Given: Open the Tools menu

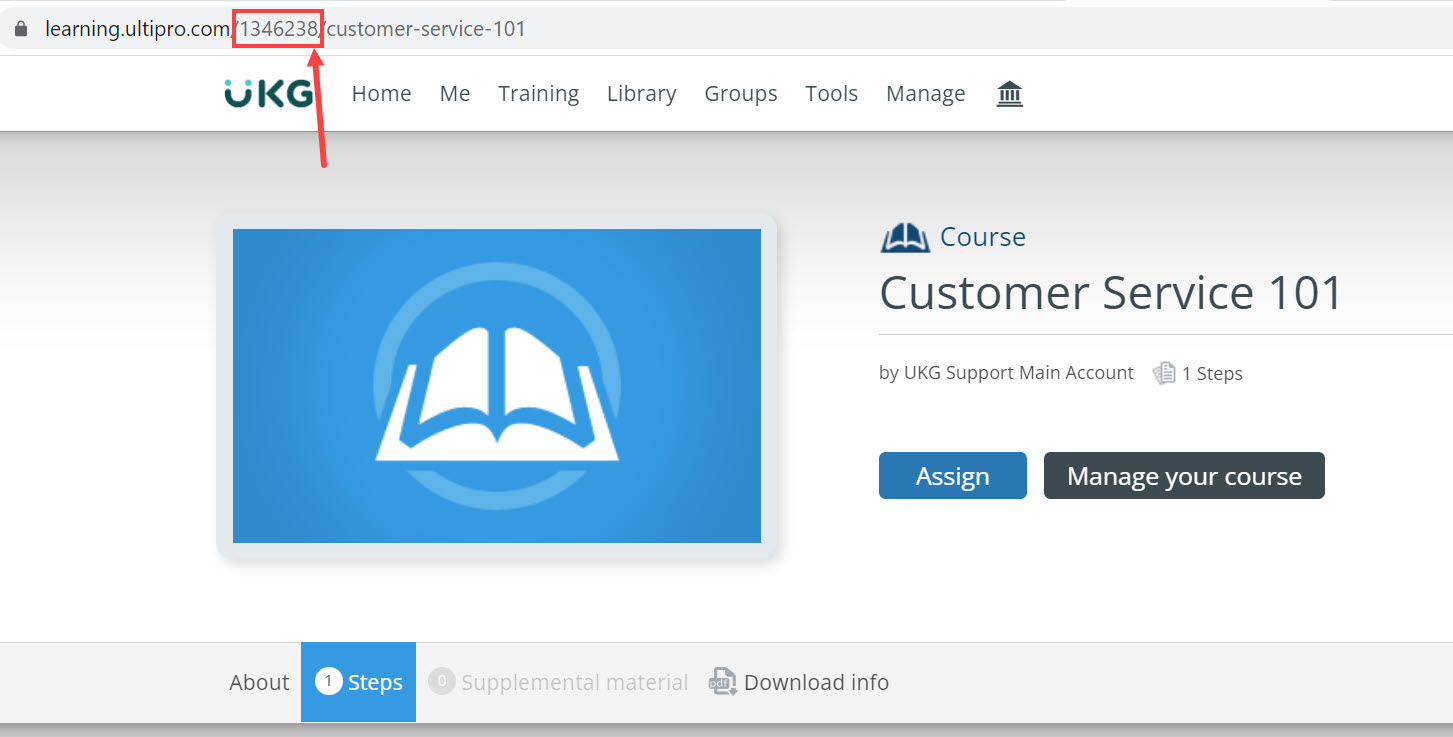Looking at the screenshot, I should (x=831, y=94).
